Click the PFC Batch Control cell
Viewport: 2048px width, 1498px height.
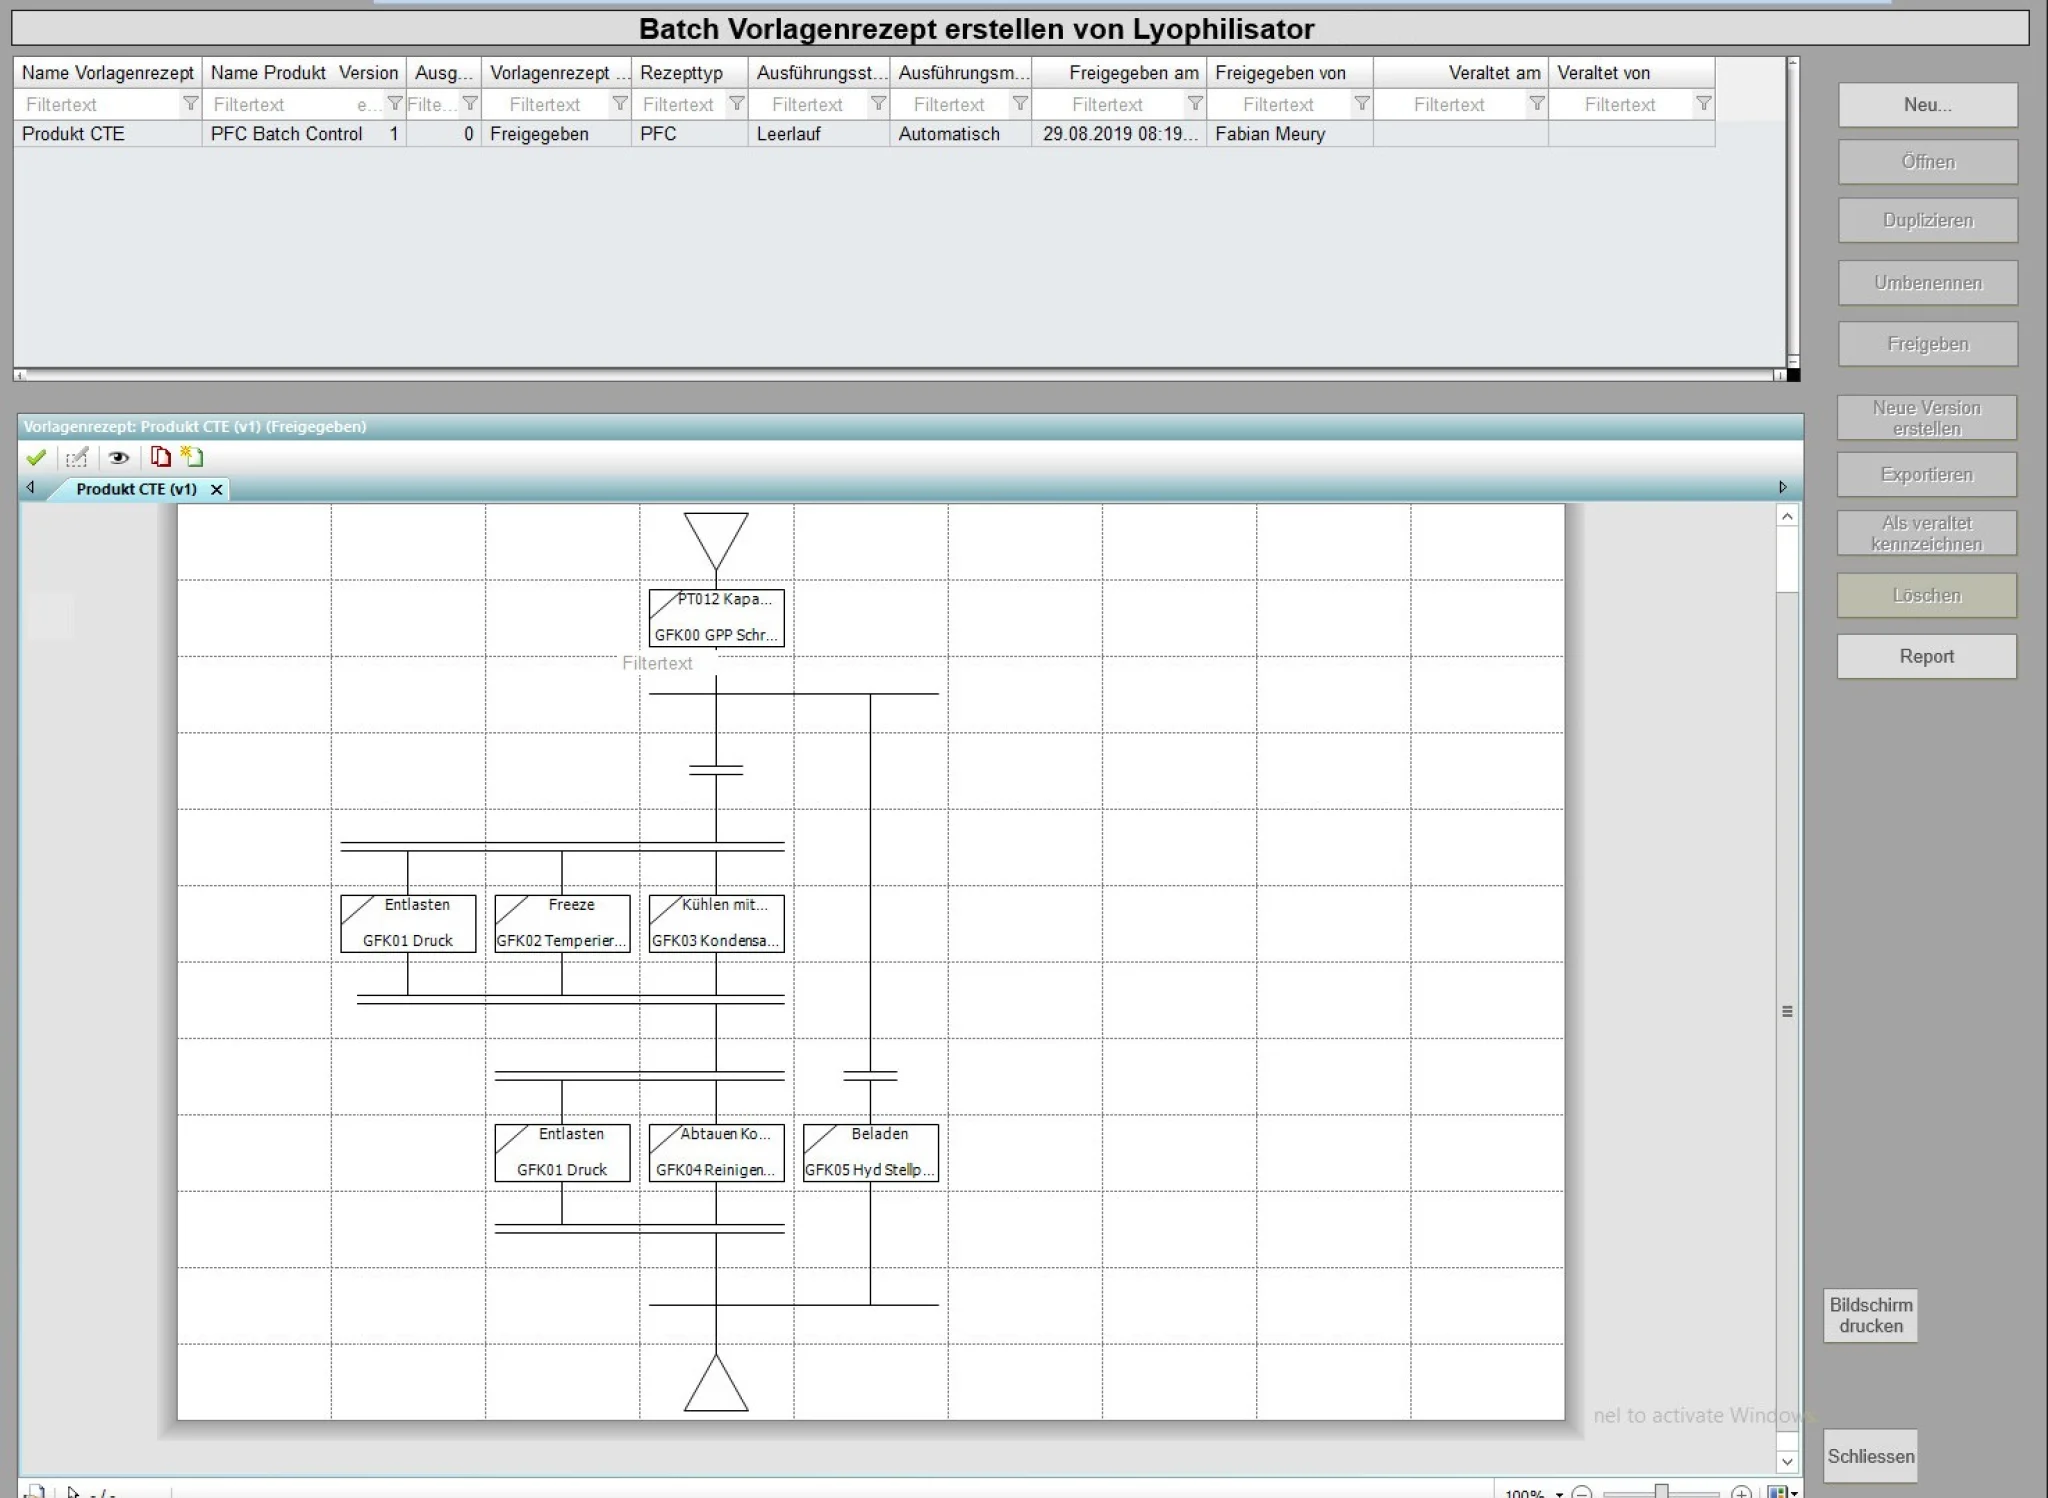[287, 134]
